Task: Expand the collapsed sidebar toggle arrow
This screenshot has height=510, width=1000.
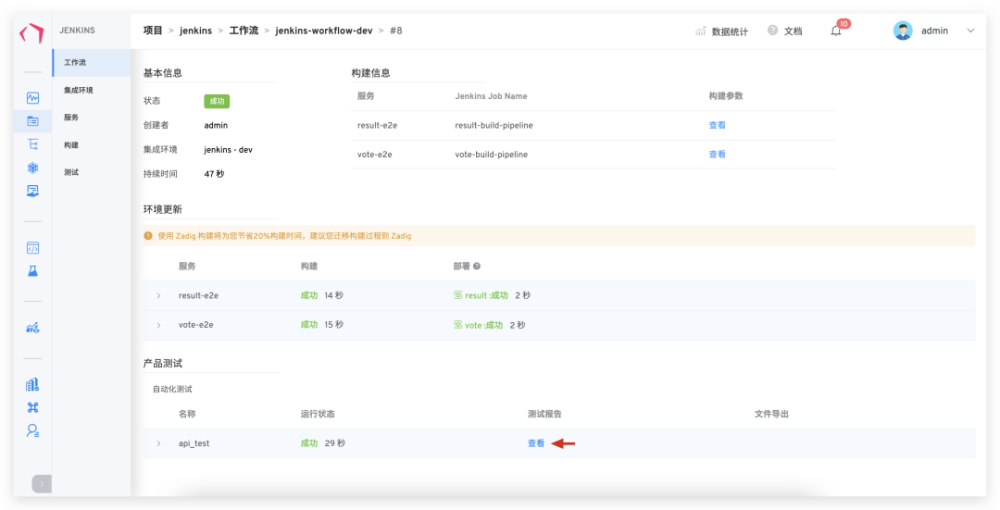Action: point(41,484)
